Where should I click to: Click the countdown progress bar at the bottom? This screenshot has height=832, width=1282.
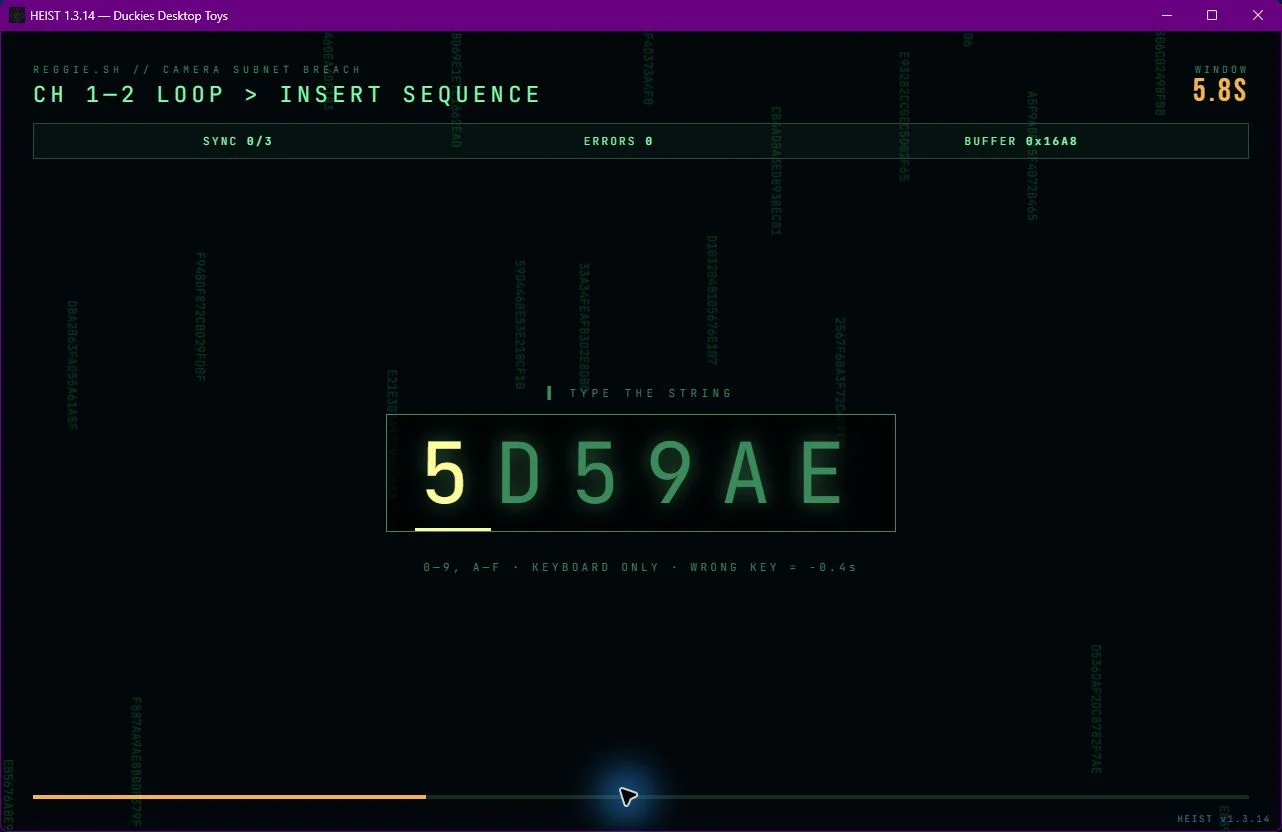tap(640, 797)
